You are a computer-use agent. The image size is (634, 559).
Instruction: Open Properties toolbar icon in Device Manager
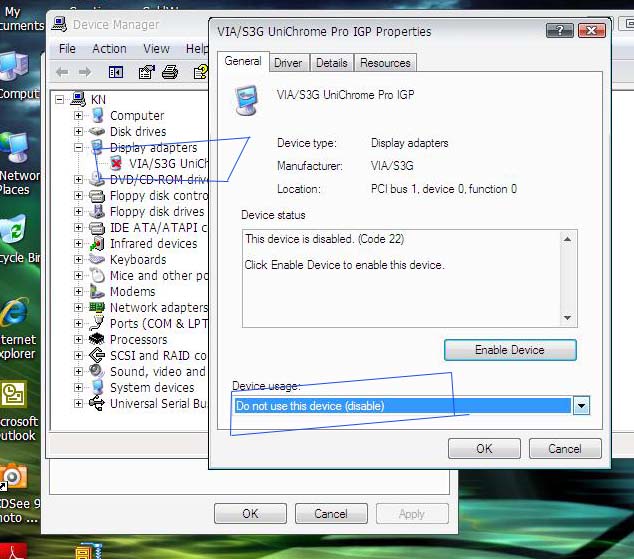point(146,72)
